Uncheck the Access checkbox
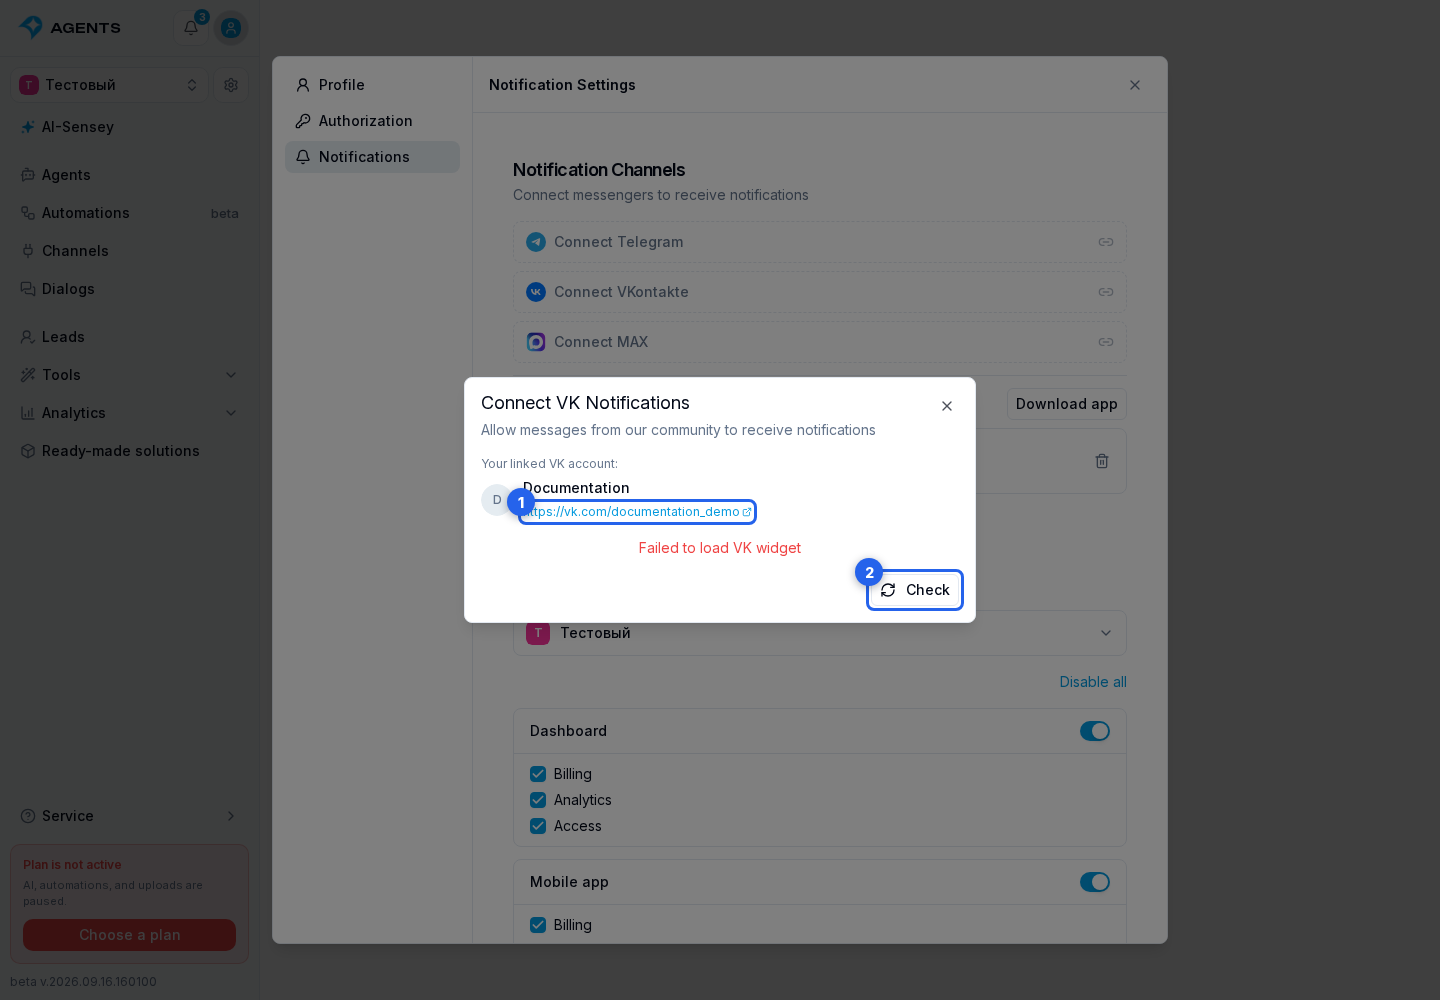 pyautogui.click(x=538, y=826)
